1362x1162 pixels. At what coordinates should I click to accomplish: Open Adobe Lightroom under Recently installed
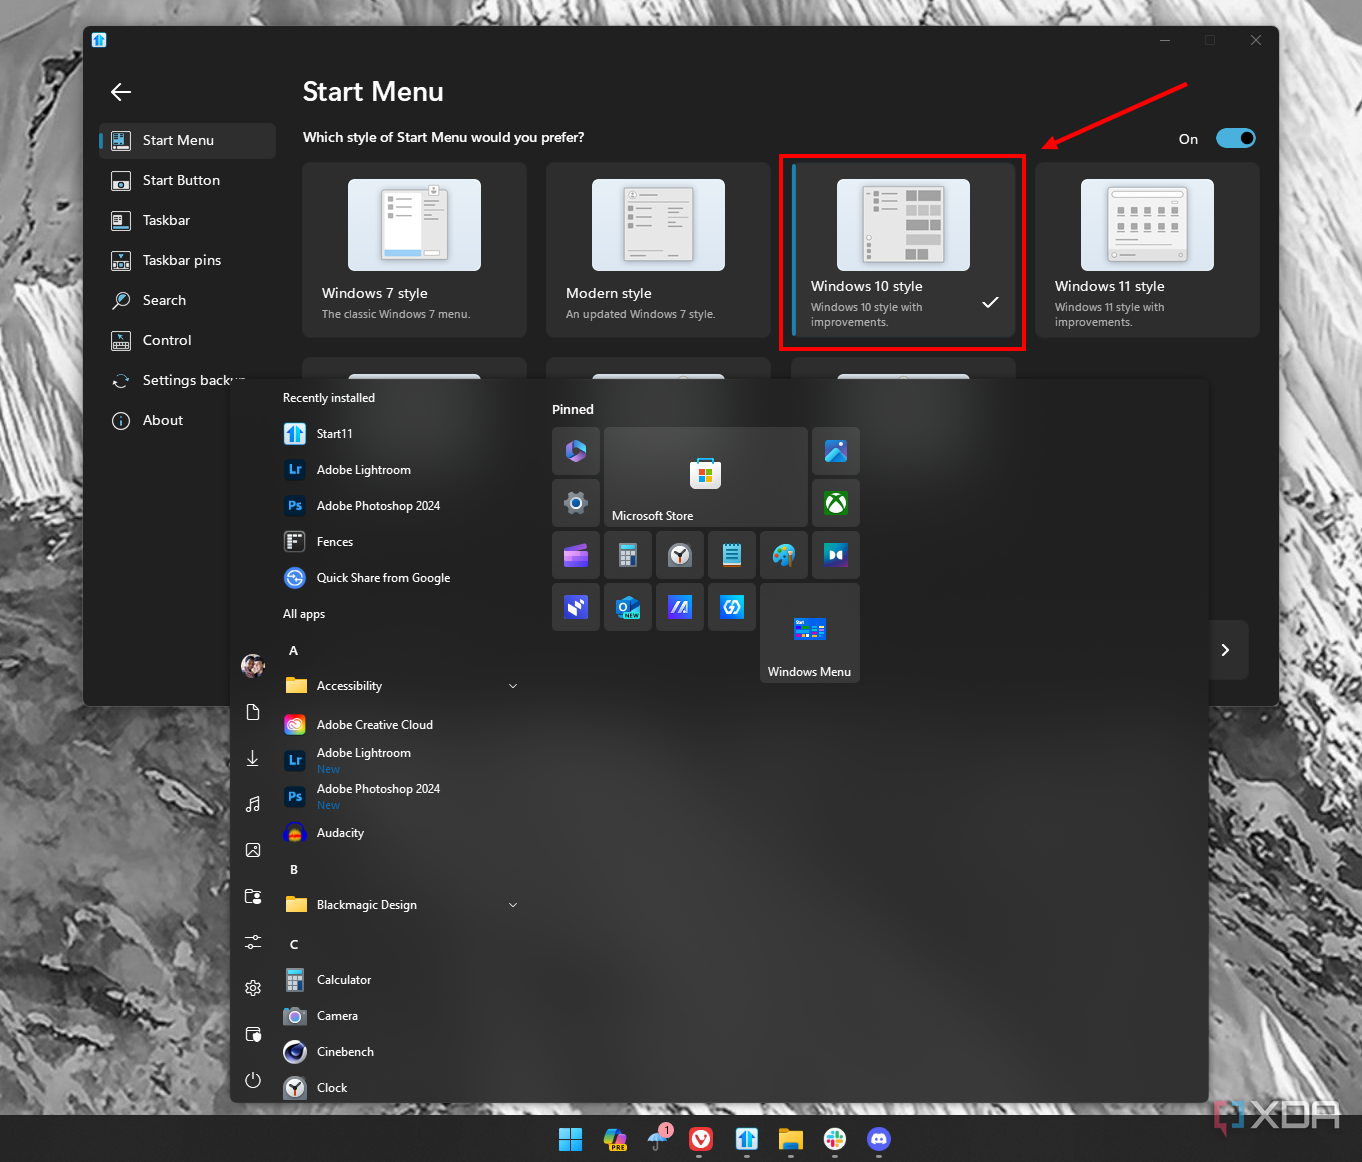click(402, 470)
